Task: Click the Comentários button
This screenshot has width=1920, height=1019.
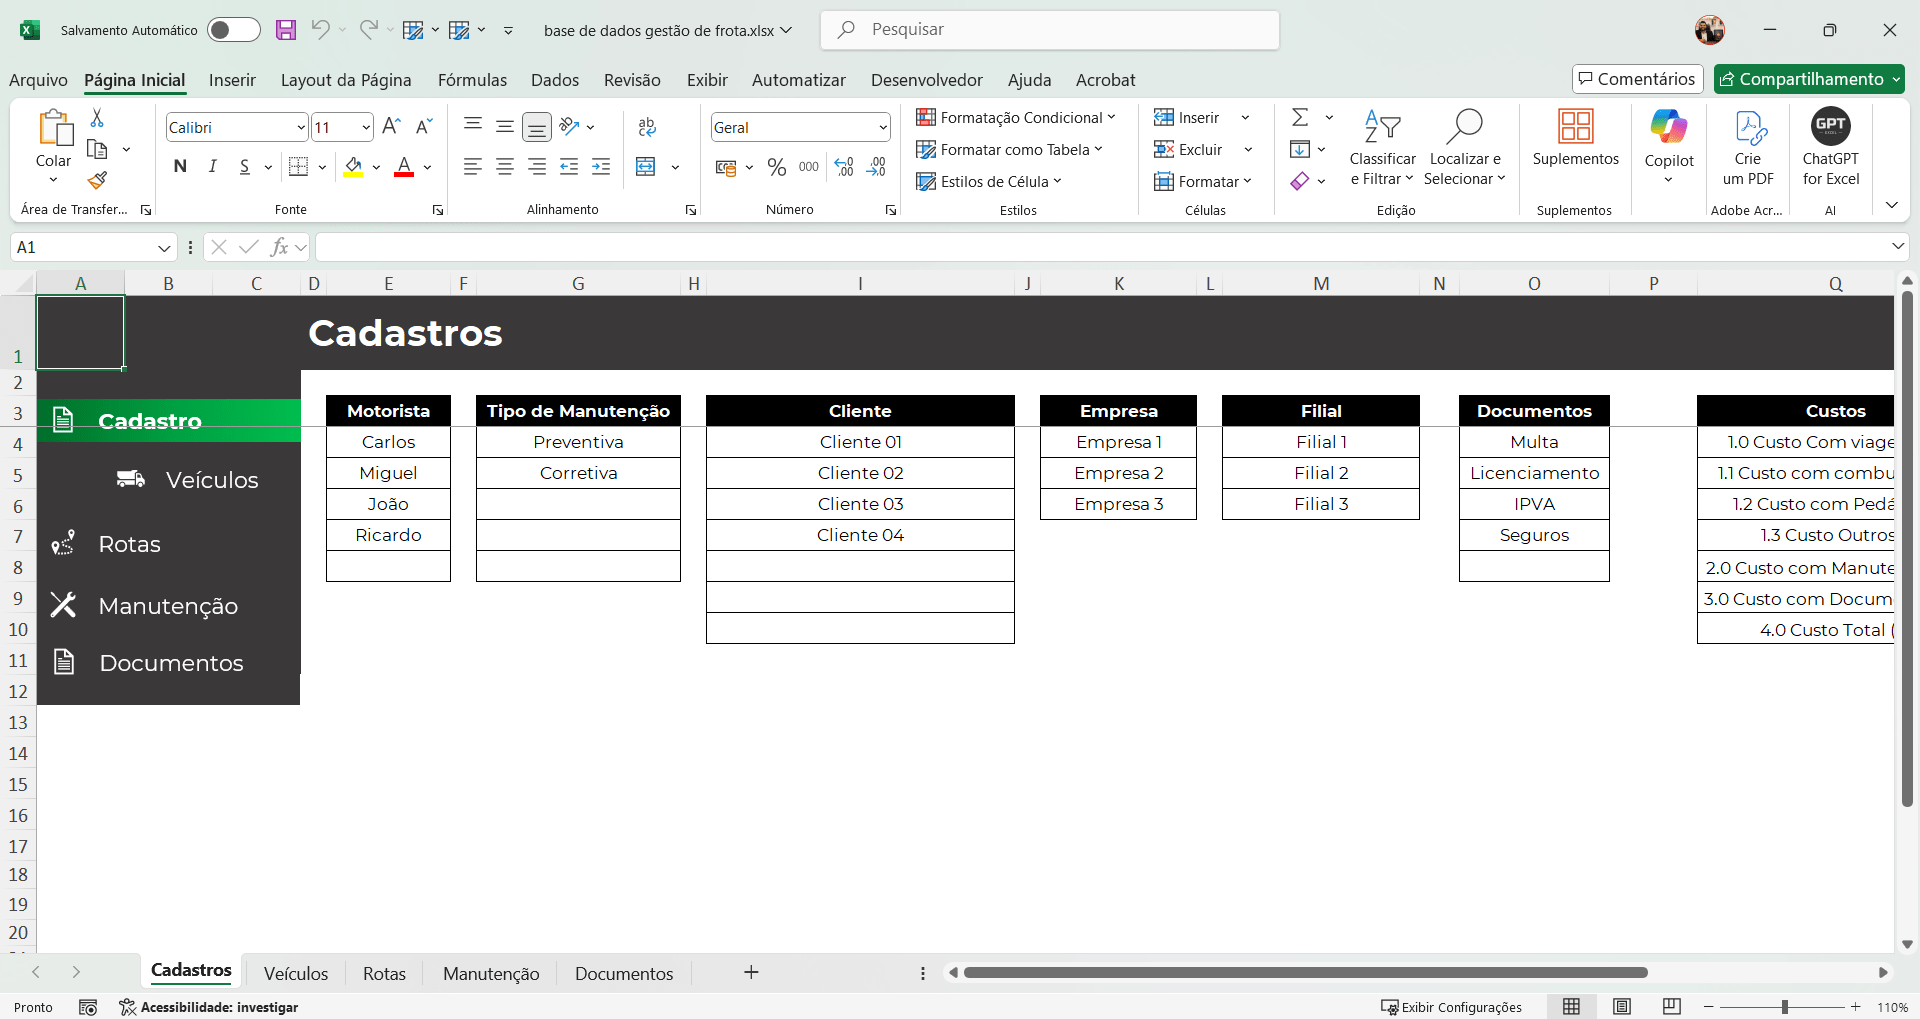Action: pyautogui.click(x=1637, y=79)
